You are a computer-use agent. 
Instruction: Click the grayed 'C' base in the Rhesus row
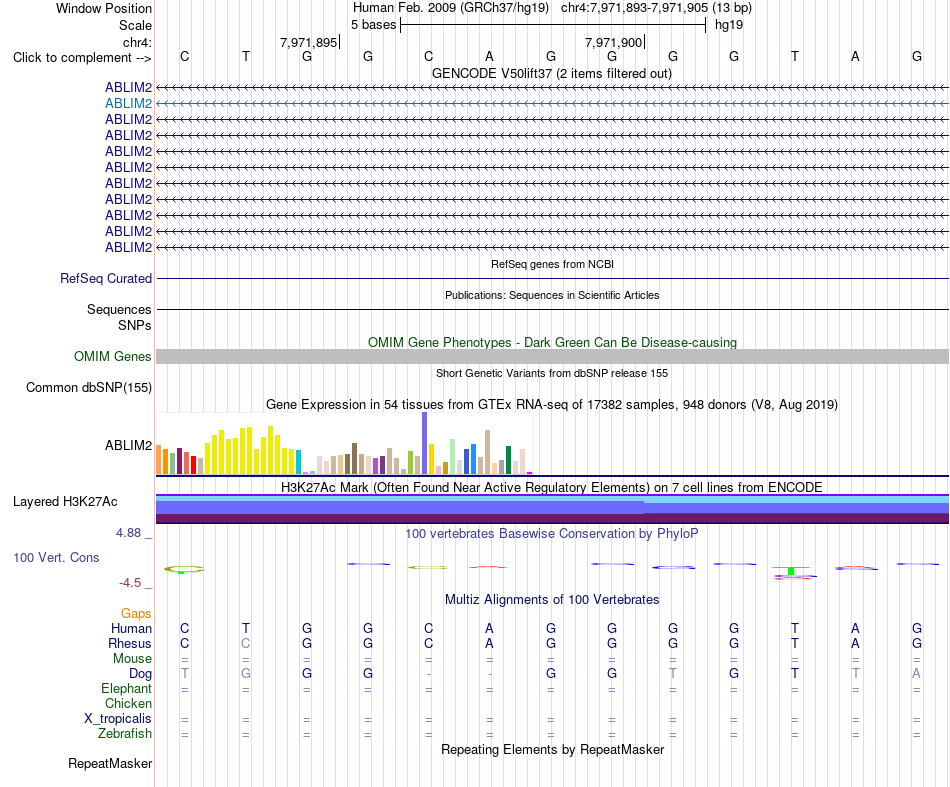coord(245,643)
